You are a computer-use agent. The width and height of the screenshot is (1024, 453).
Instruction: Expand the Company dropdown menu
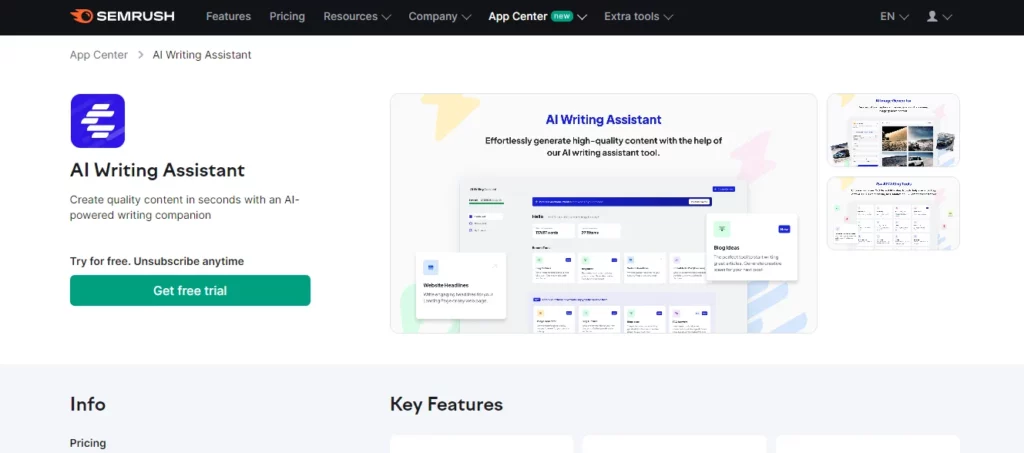(440, 16)
